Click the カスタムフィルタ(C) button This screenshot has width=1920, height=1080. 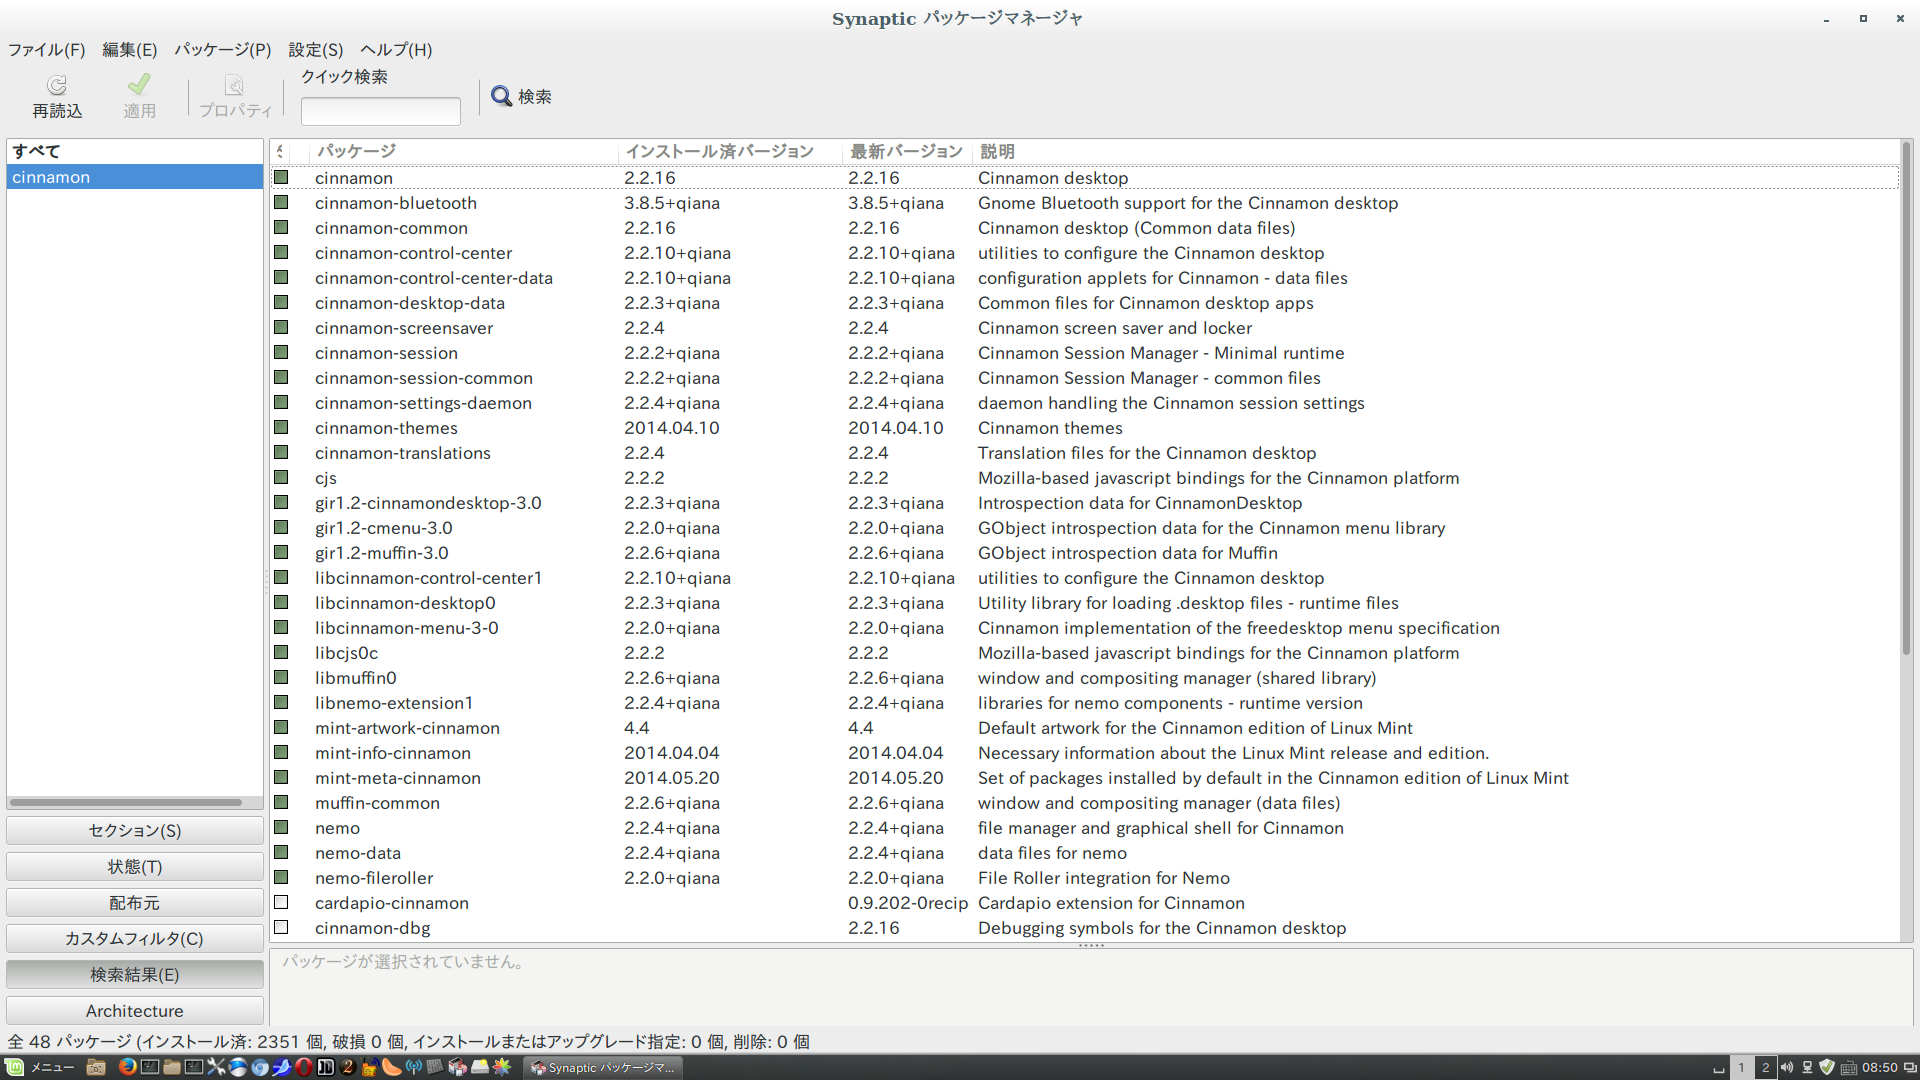pyautogui.click(x=135, y=939)
